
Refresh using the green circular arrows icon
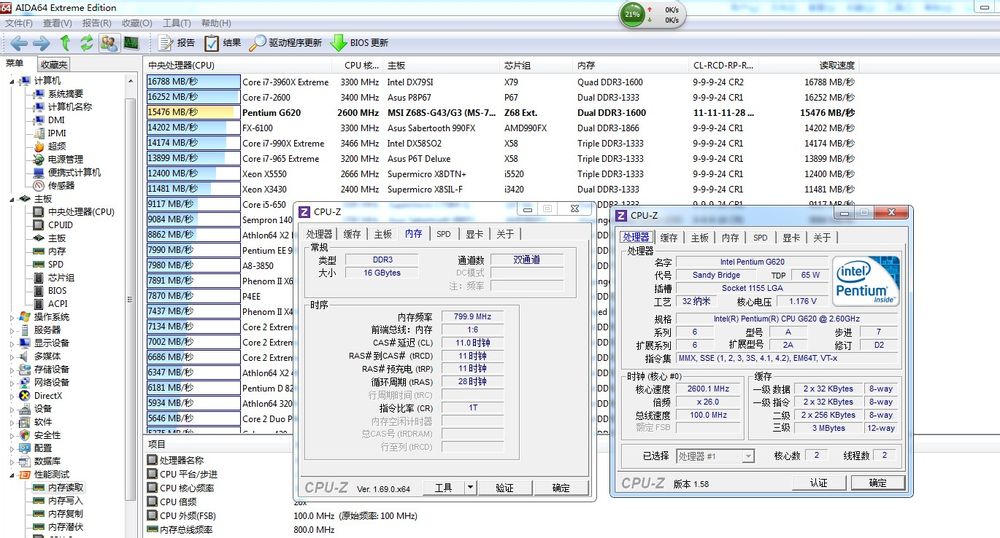86,43
